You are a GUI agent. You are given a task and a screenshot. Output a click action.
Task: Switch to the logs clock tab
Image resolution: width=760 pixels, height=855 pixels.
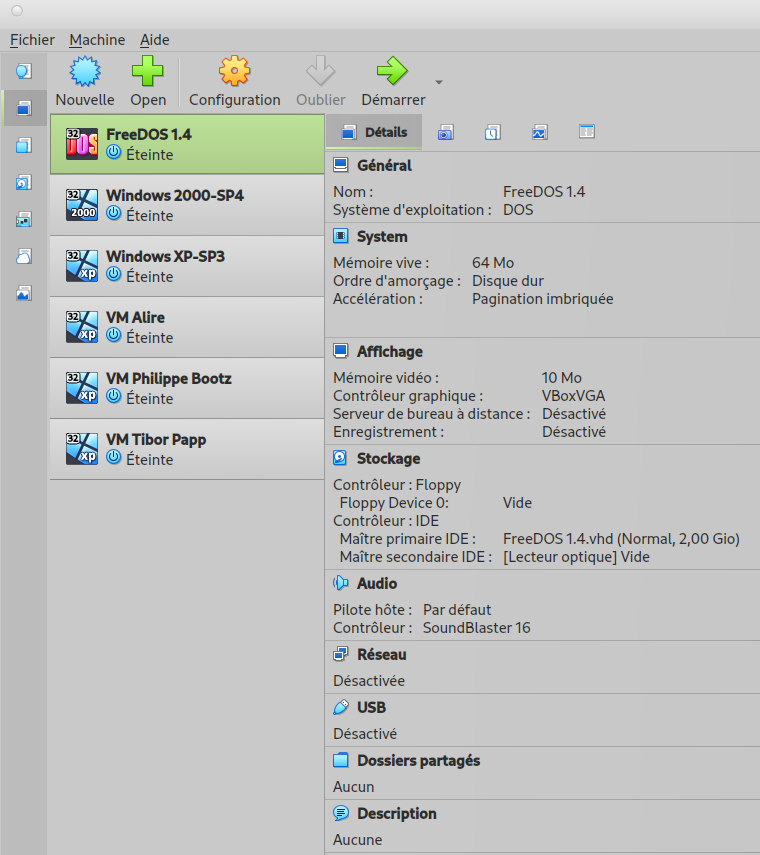point(493,132)
